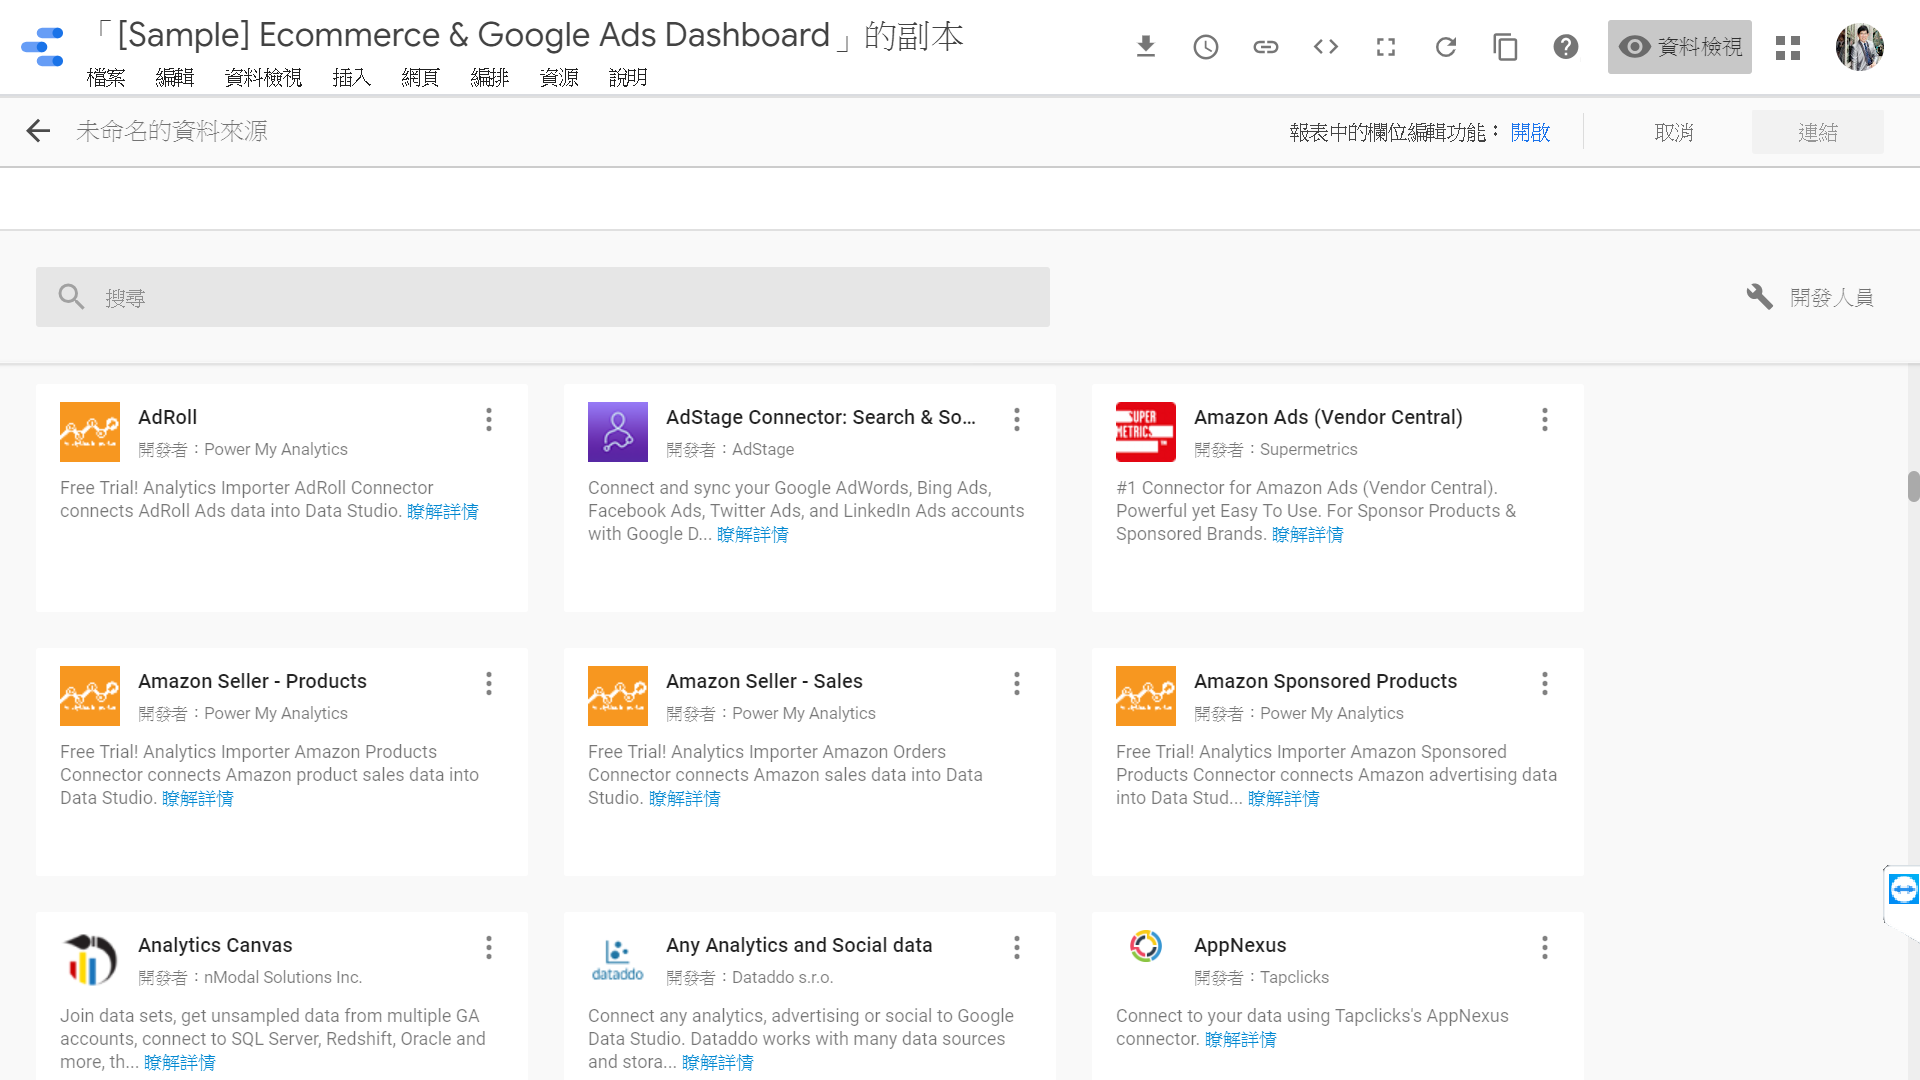Open the 編排 menu

pos(490,77)
